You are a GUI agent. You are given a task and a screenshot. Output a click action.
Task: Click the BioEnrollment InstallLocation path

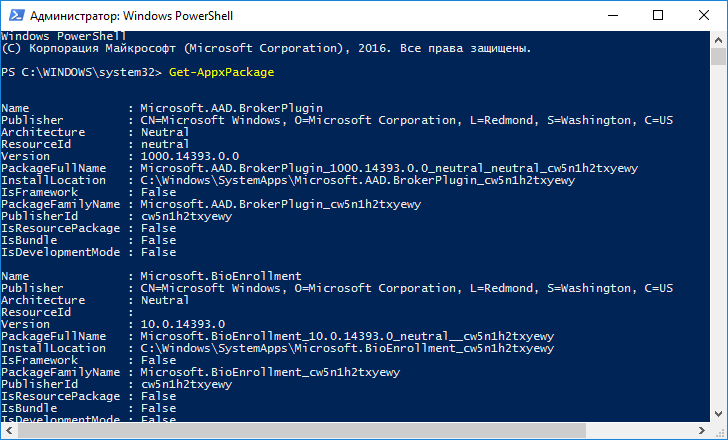(x=347, y=348)
